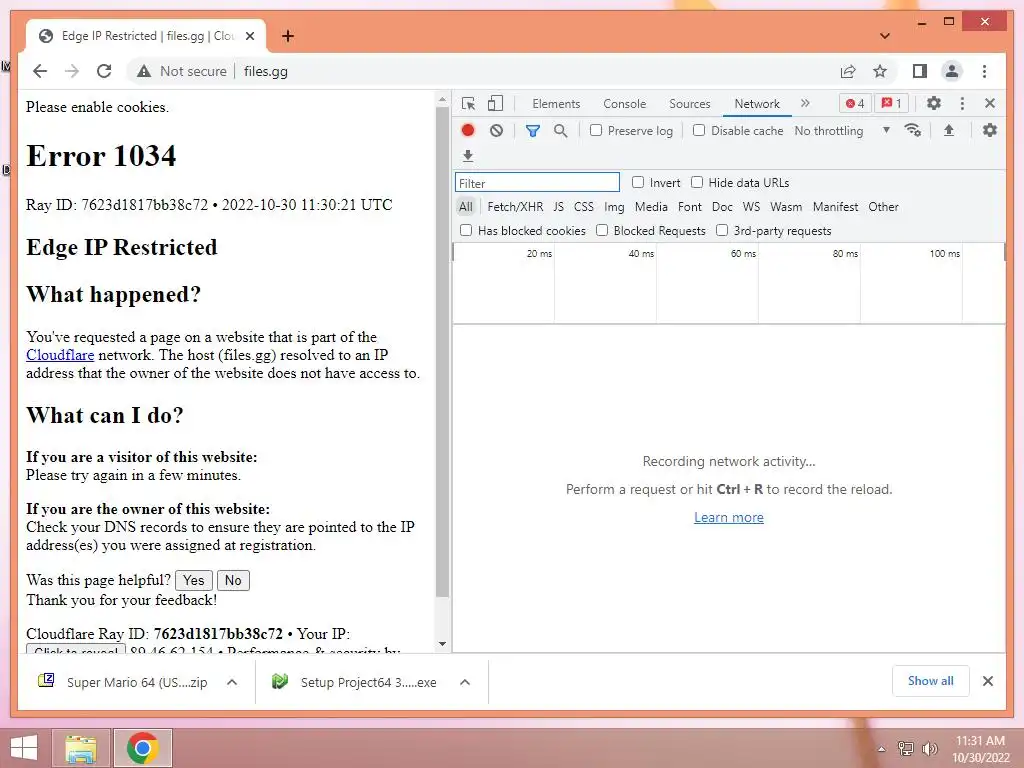
Task: Open the Chrome profile avatar
Action: (952, 71)
